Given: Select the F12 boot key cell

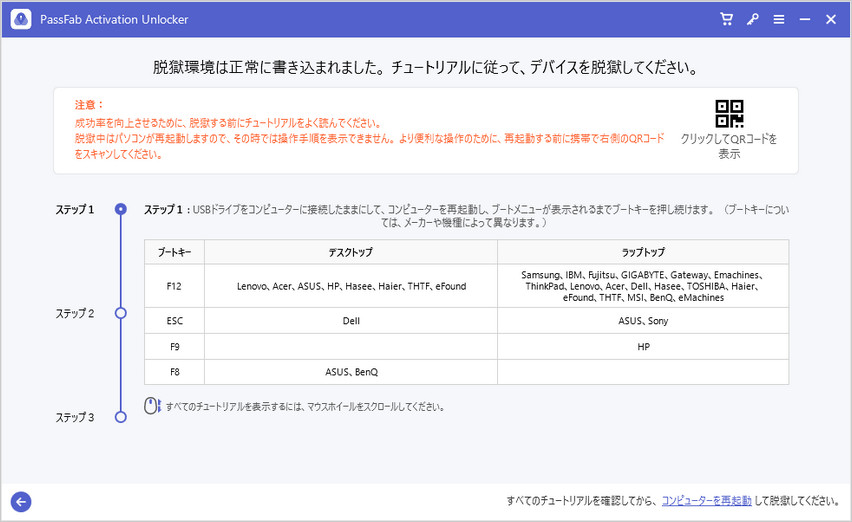Looking at the screenshot, I should [x=174, y=286].
